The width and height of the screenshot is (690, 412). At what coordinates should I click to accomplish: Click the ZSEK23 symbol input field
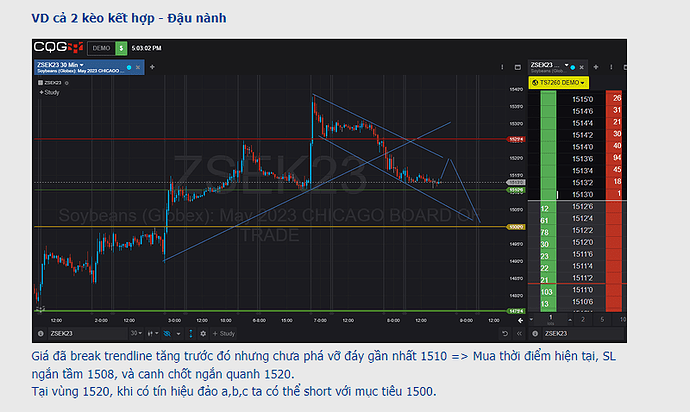point(87,334)
